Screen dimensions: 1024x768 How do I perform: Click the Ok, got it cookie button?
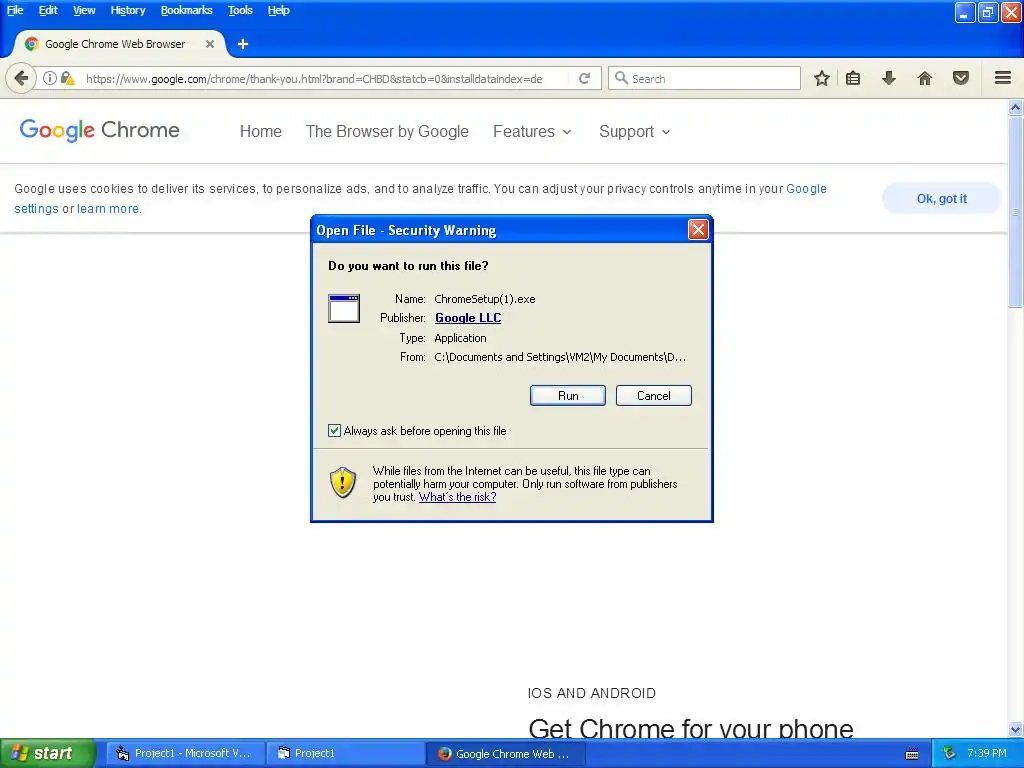[x=941, y=199]
